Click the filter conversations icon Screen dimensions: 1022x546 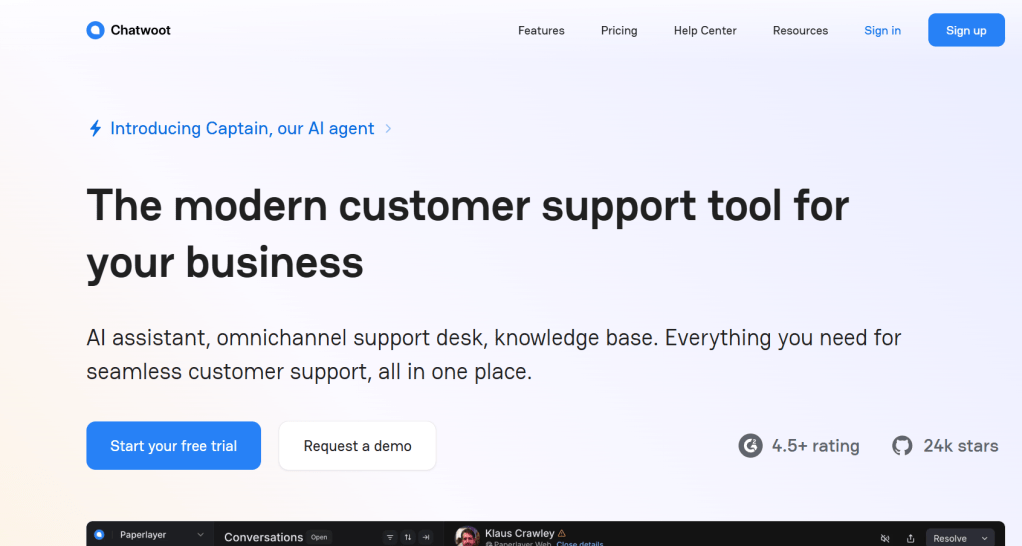390,537
